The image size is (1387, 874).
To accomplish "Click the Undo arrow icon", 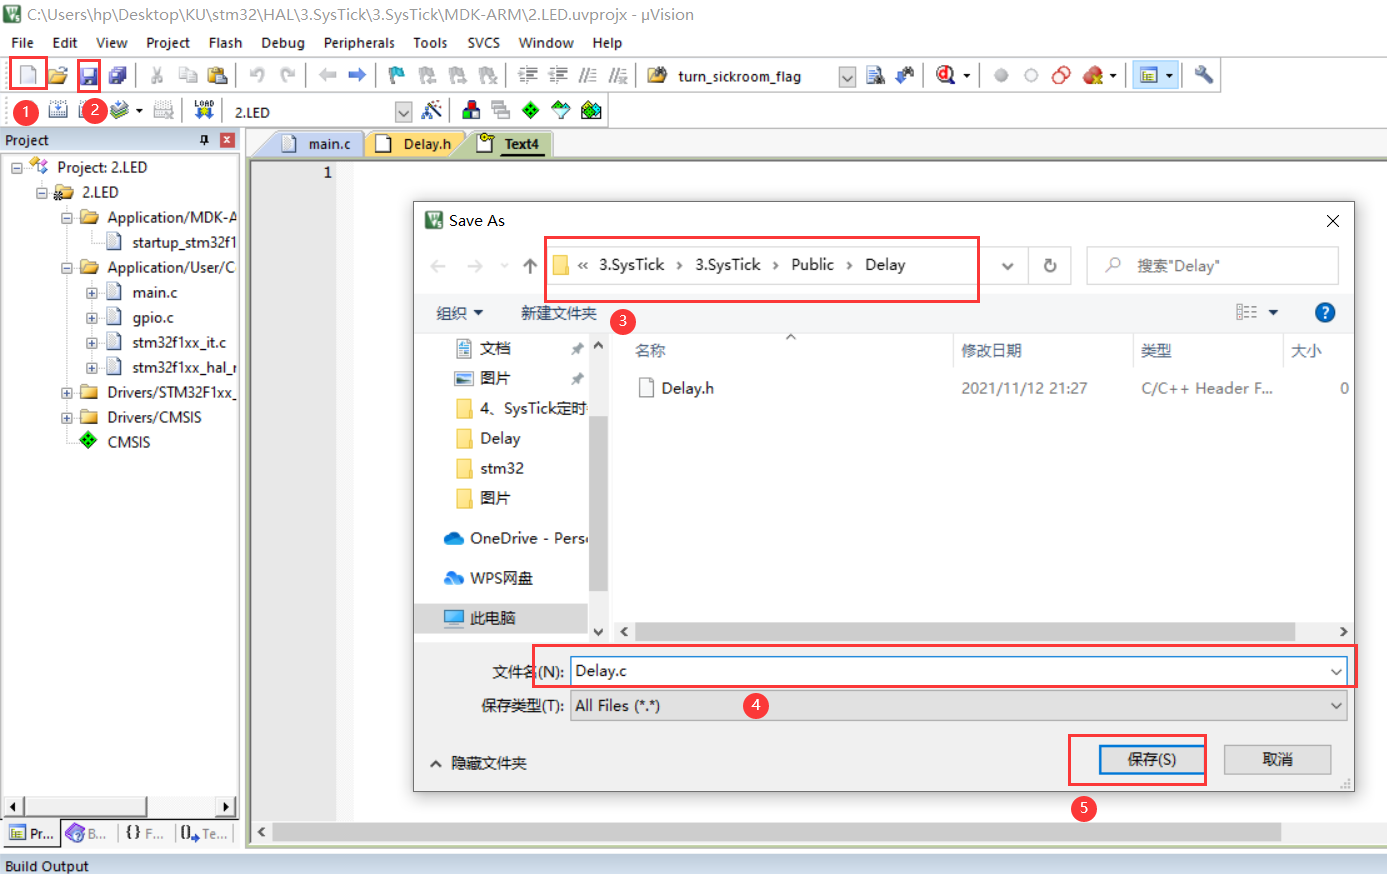I will [257, 75].
